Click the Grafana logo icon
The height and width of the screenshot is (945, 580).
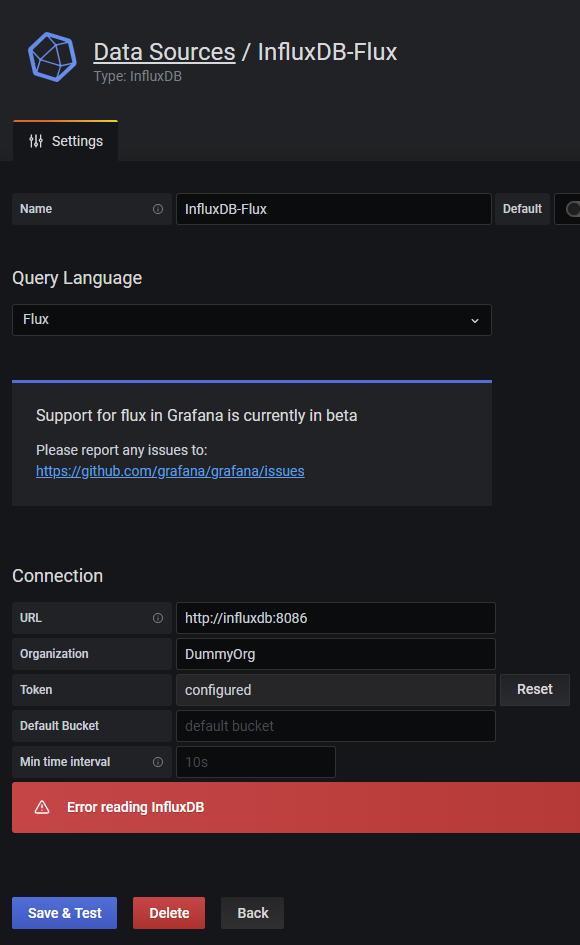click(x=52, y=57)
